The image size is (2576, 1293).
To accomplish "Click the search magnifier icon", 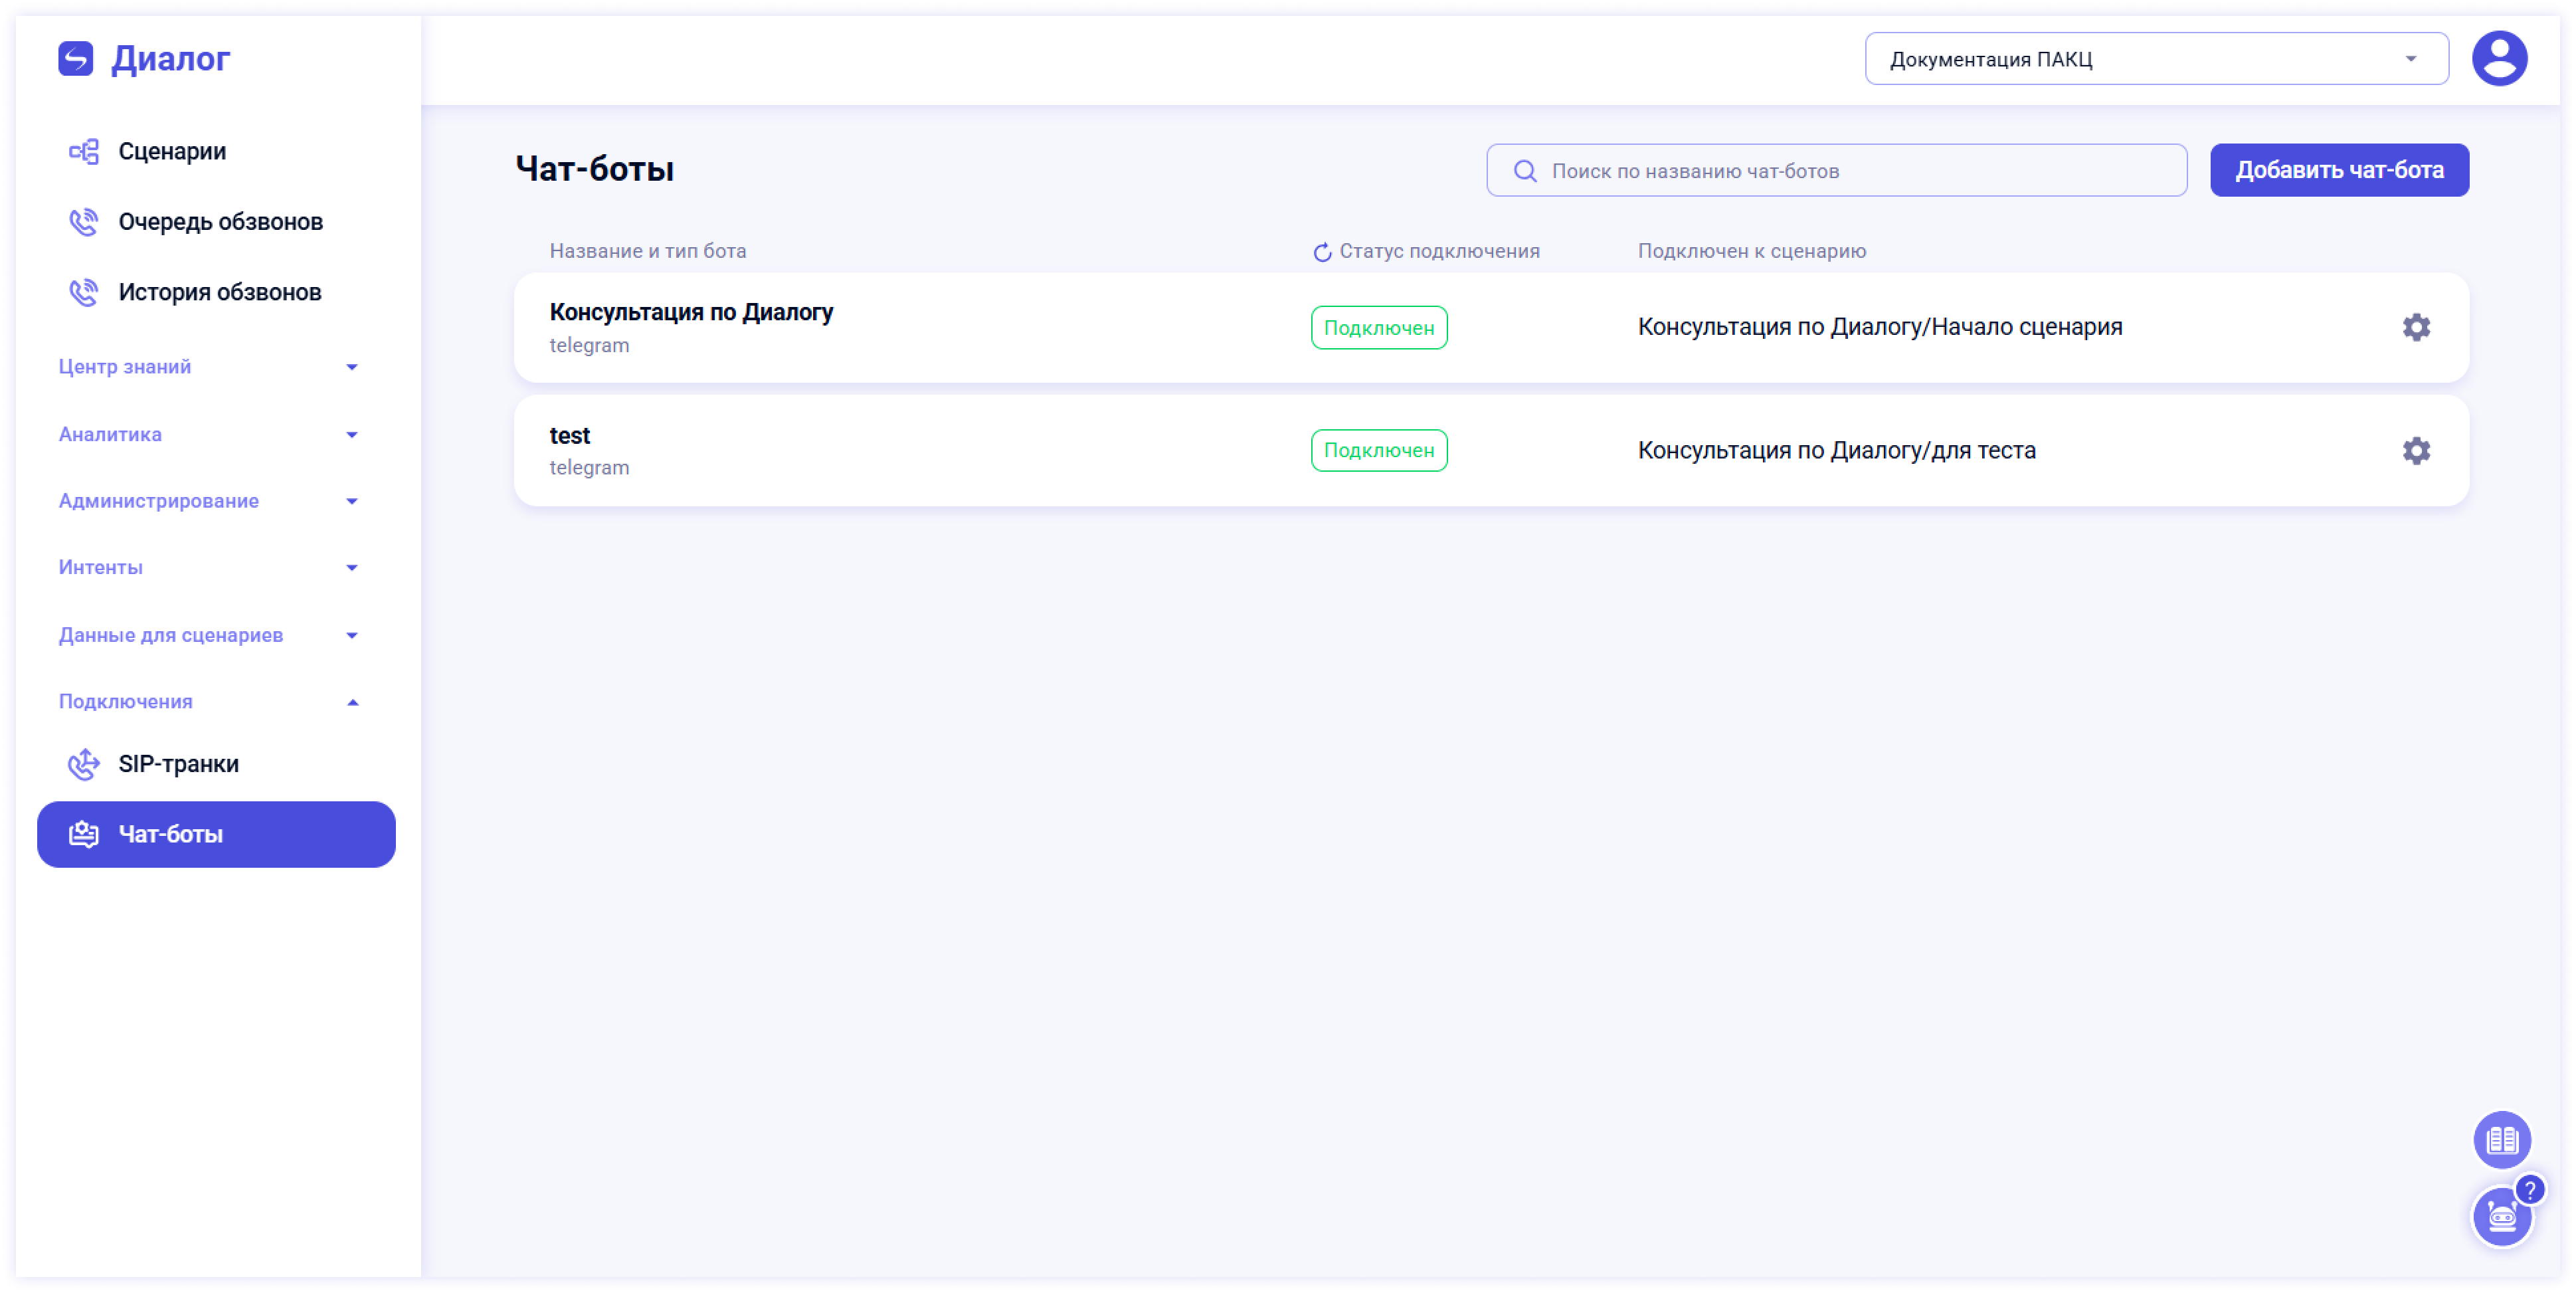I will (x=1524, y=171).
